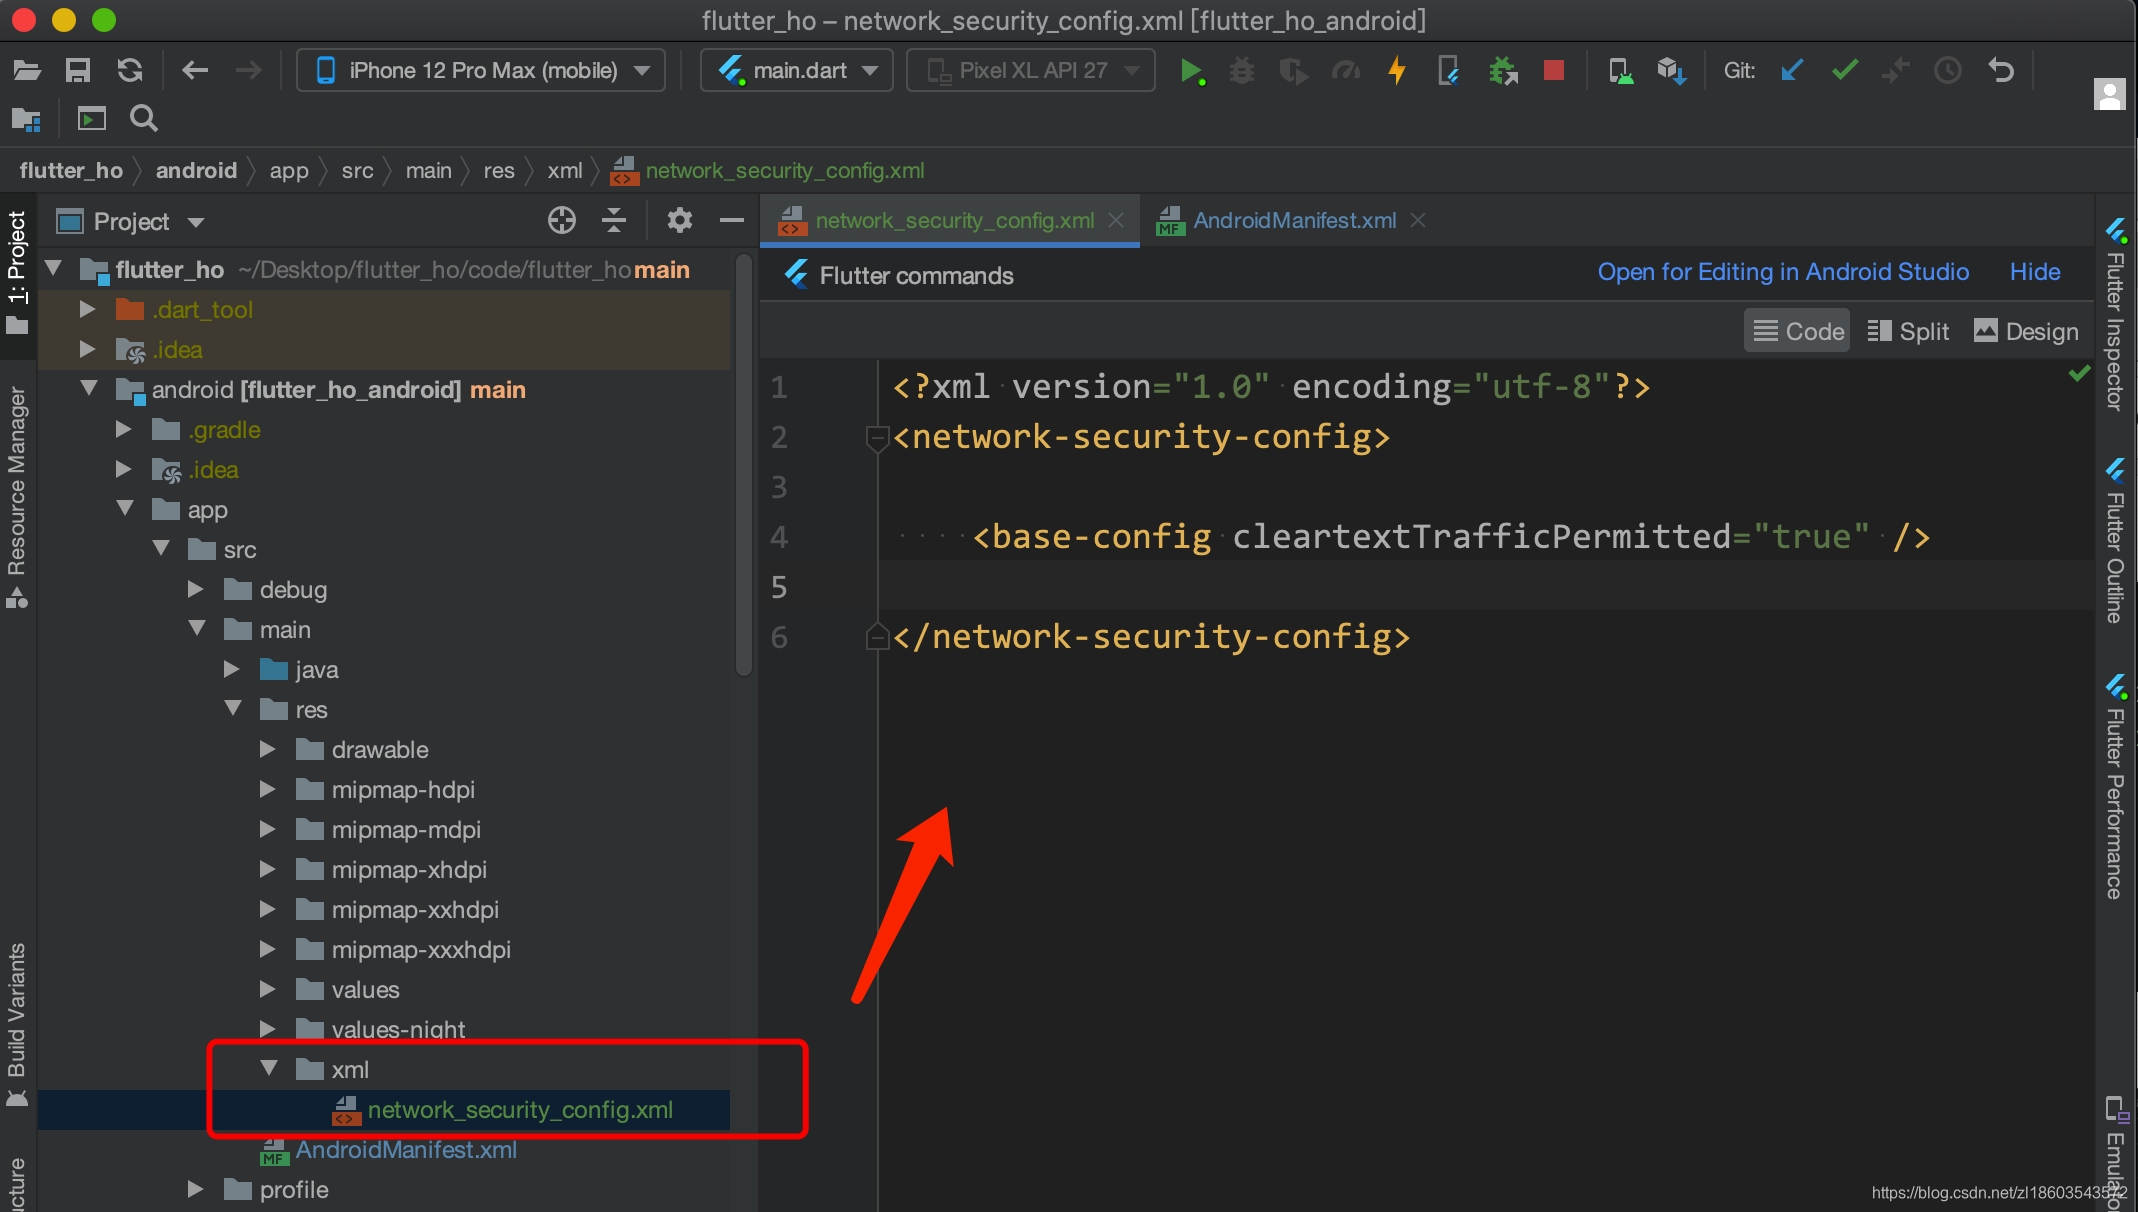The image size is (2138, 1212).
Task: Click the Attach debugger to process icon
Action: coord(1502,71)
